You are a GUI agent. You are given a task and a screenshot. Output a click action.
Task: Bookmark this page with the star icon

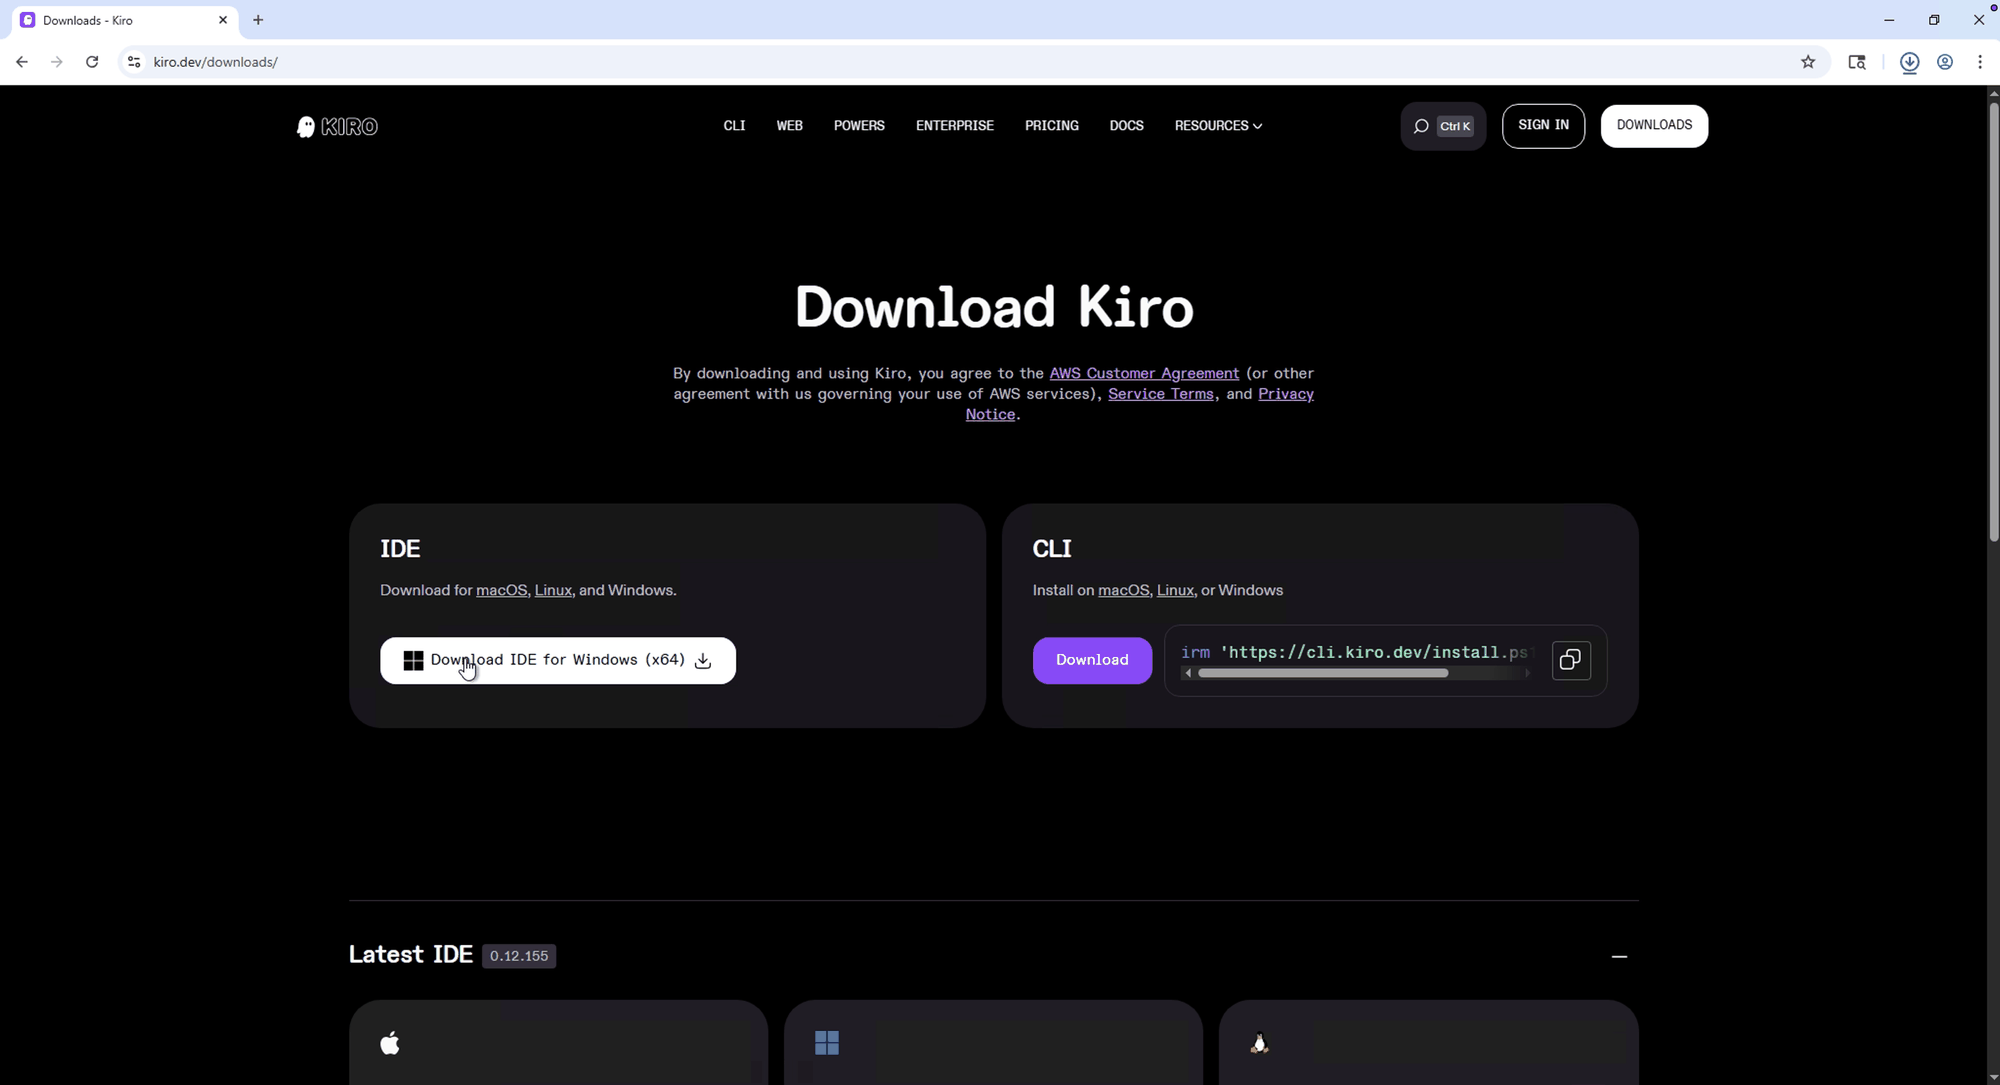click(x=1808, y=62)
